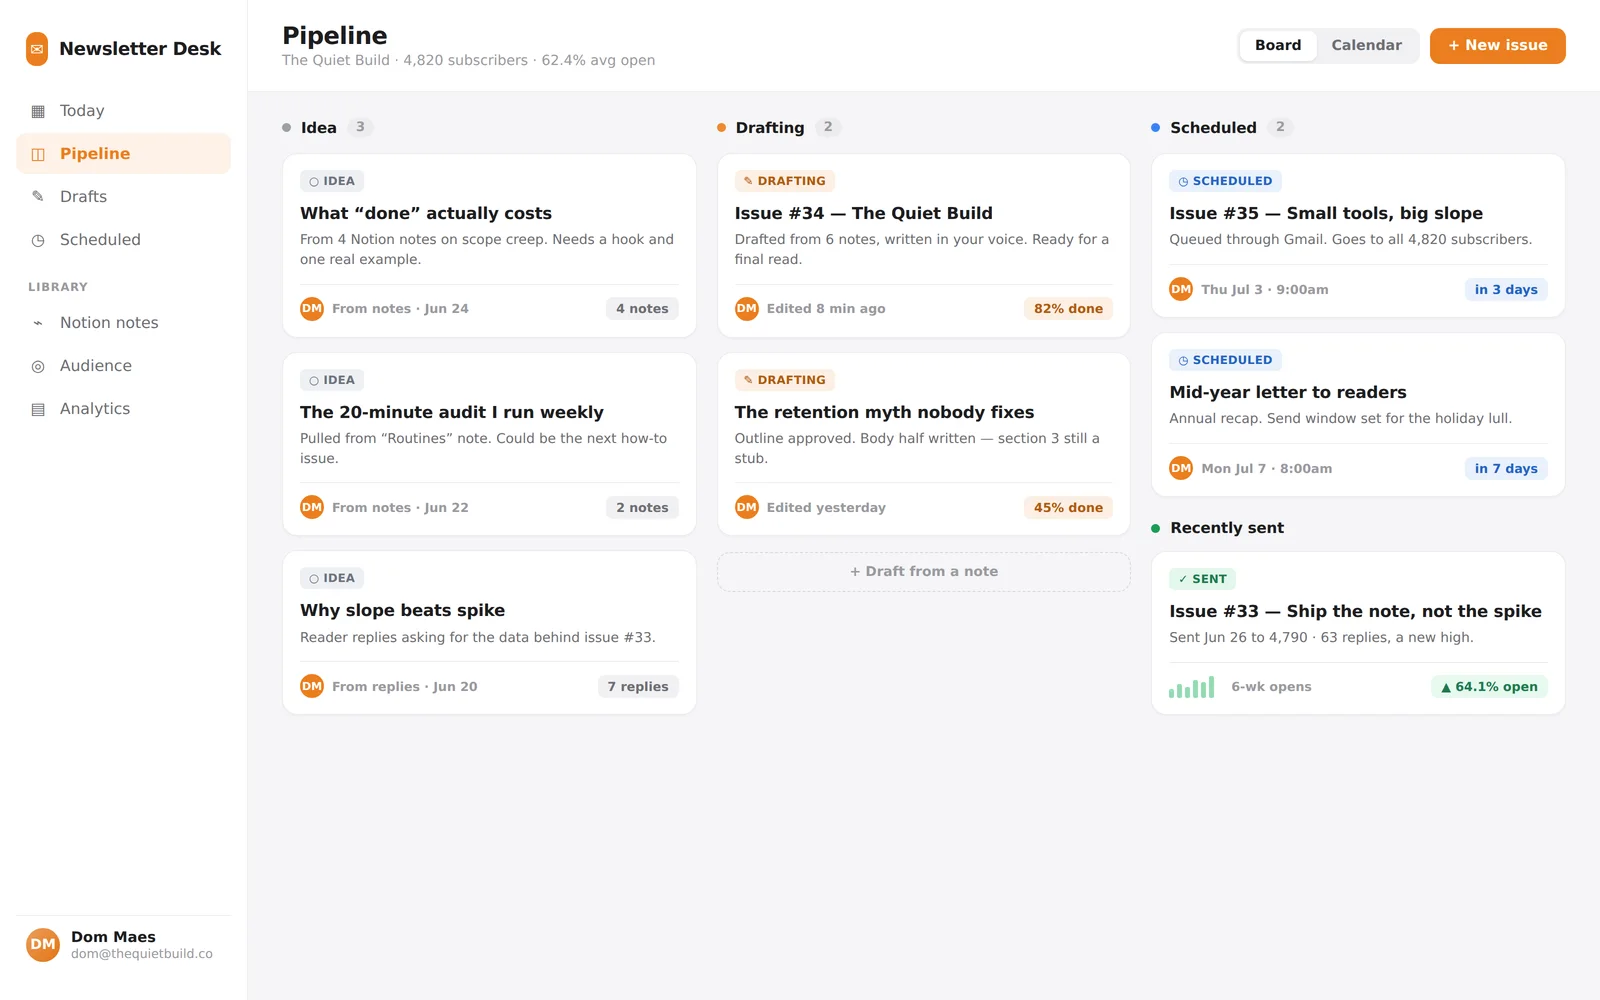Click the Idea column count badge 3
Viewport: 1600px width, 1000px height.
tap(360, 127)
